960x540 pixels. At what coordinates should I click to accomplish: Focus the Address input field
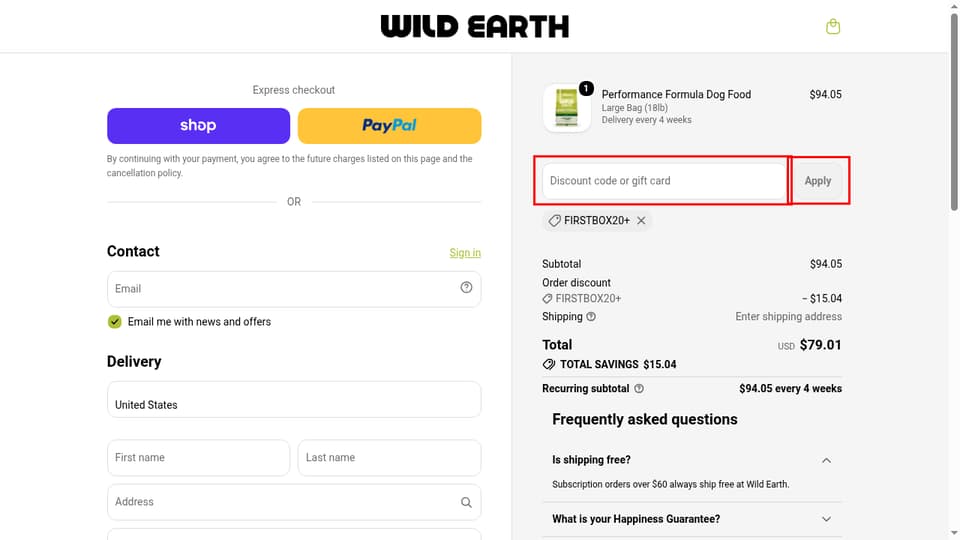coord(294,502)
